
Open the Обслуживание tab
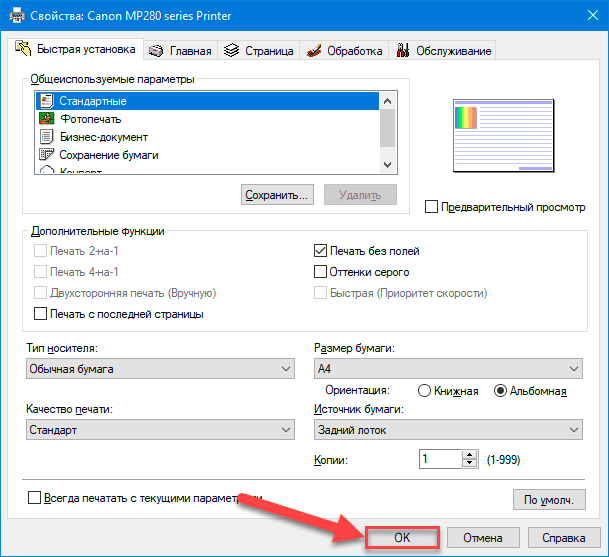point(442,51)
